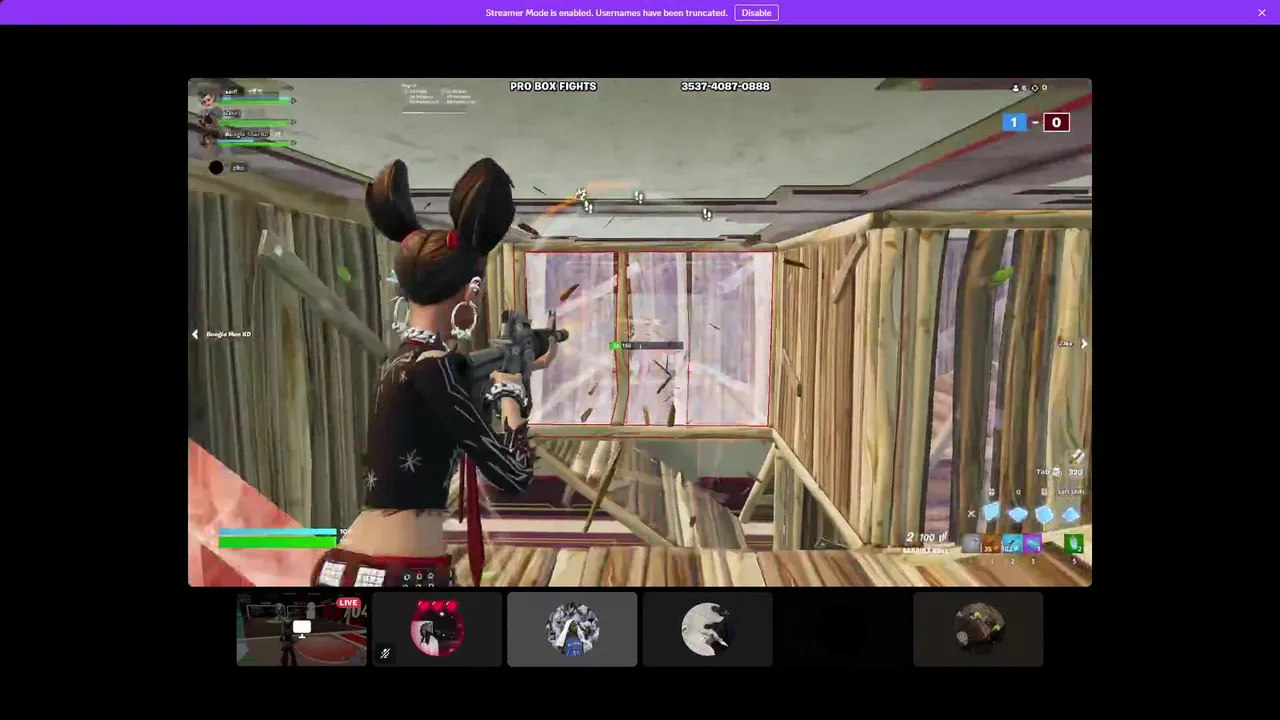The height and width of the screenshot is (720, 1280).
Task: Click the PRO BOX FIGHTS title in stream
Action: [553, 86]
